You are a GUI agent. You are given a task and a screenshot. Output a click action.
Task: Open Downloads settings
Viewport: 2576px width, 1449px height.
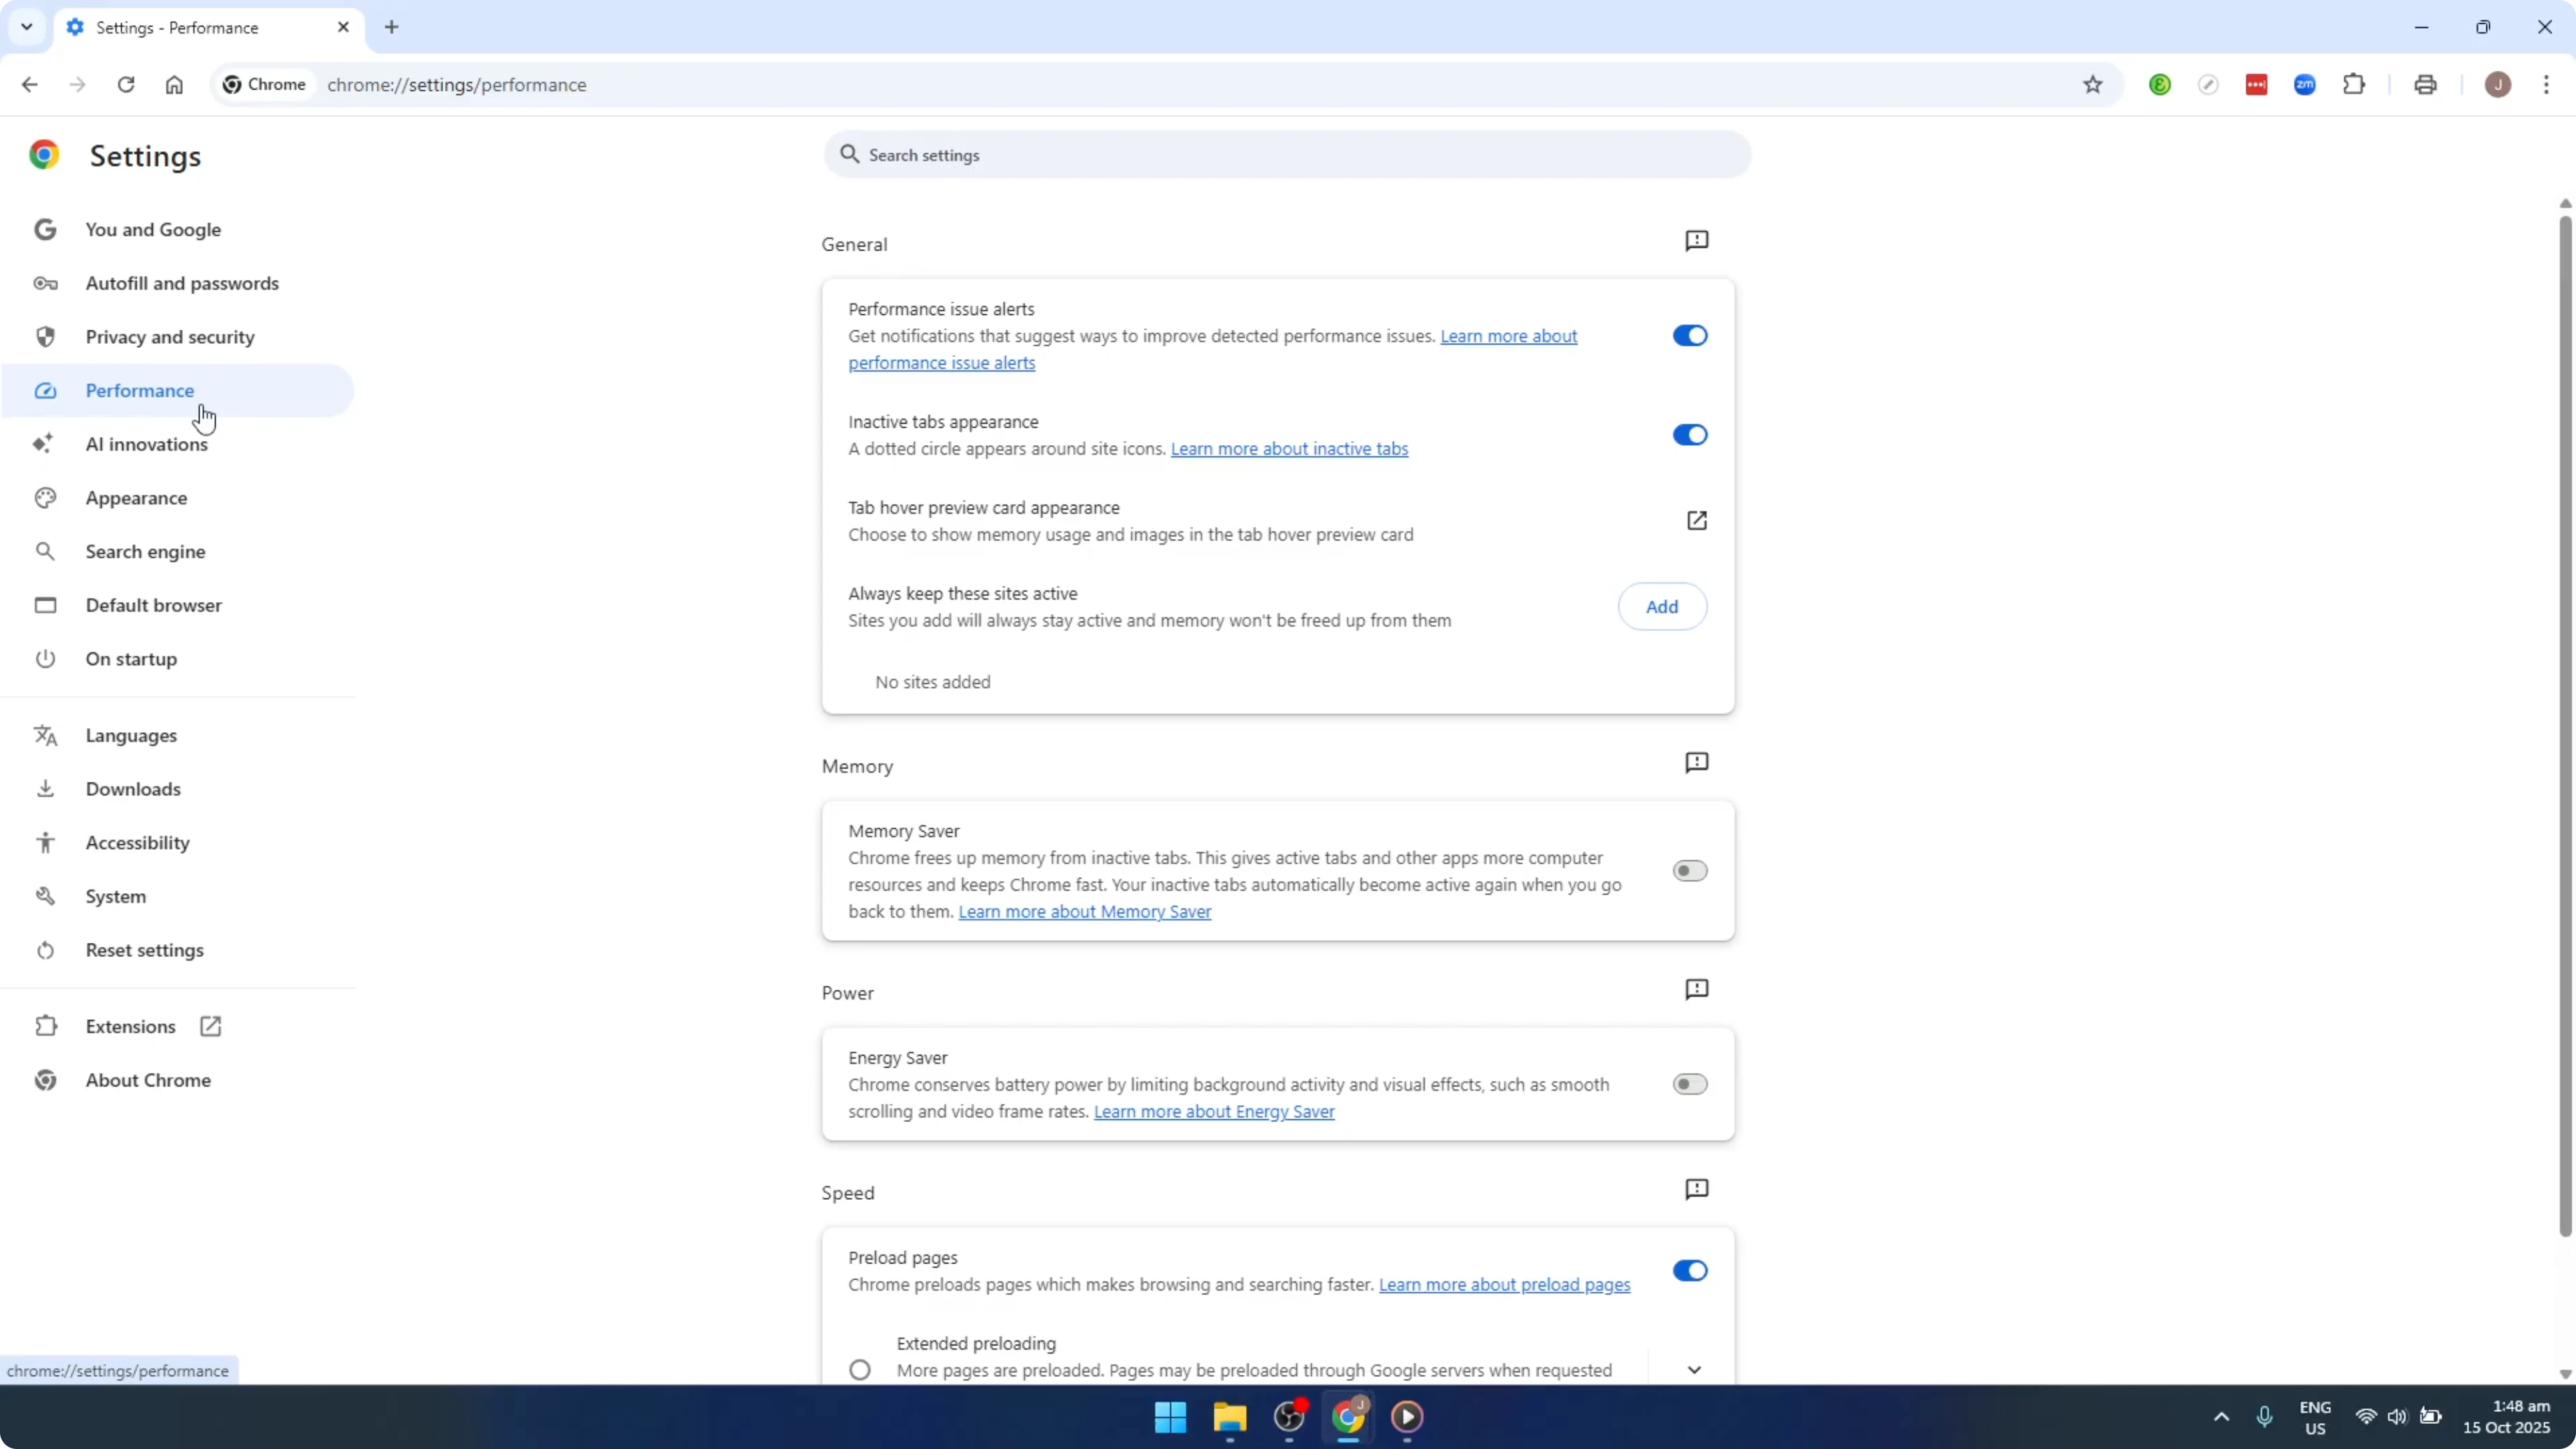tap(178, 789)
